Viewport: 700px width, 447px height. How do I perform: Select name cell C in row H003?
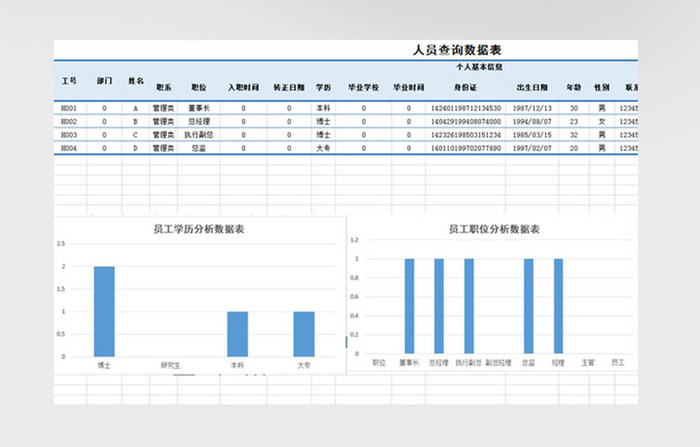[x=136, y=135]
